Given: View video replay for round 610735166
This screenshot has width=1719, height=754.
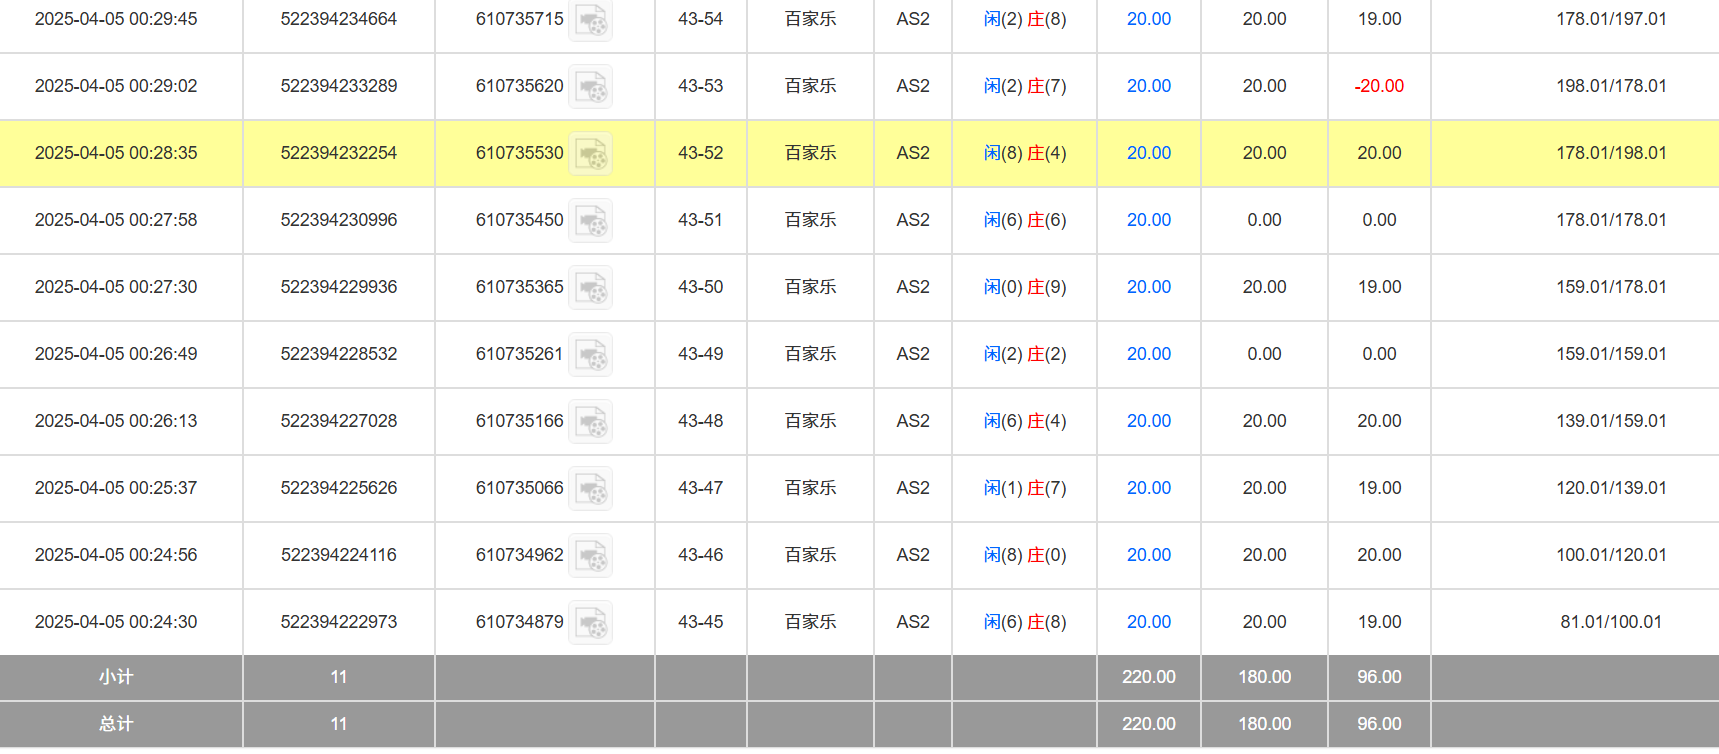Looking at the screenshot, I should click(590, 422).
